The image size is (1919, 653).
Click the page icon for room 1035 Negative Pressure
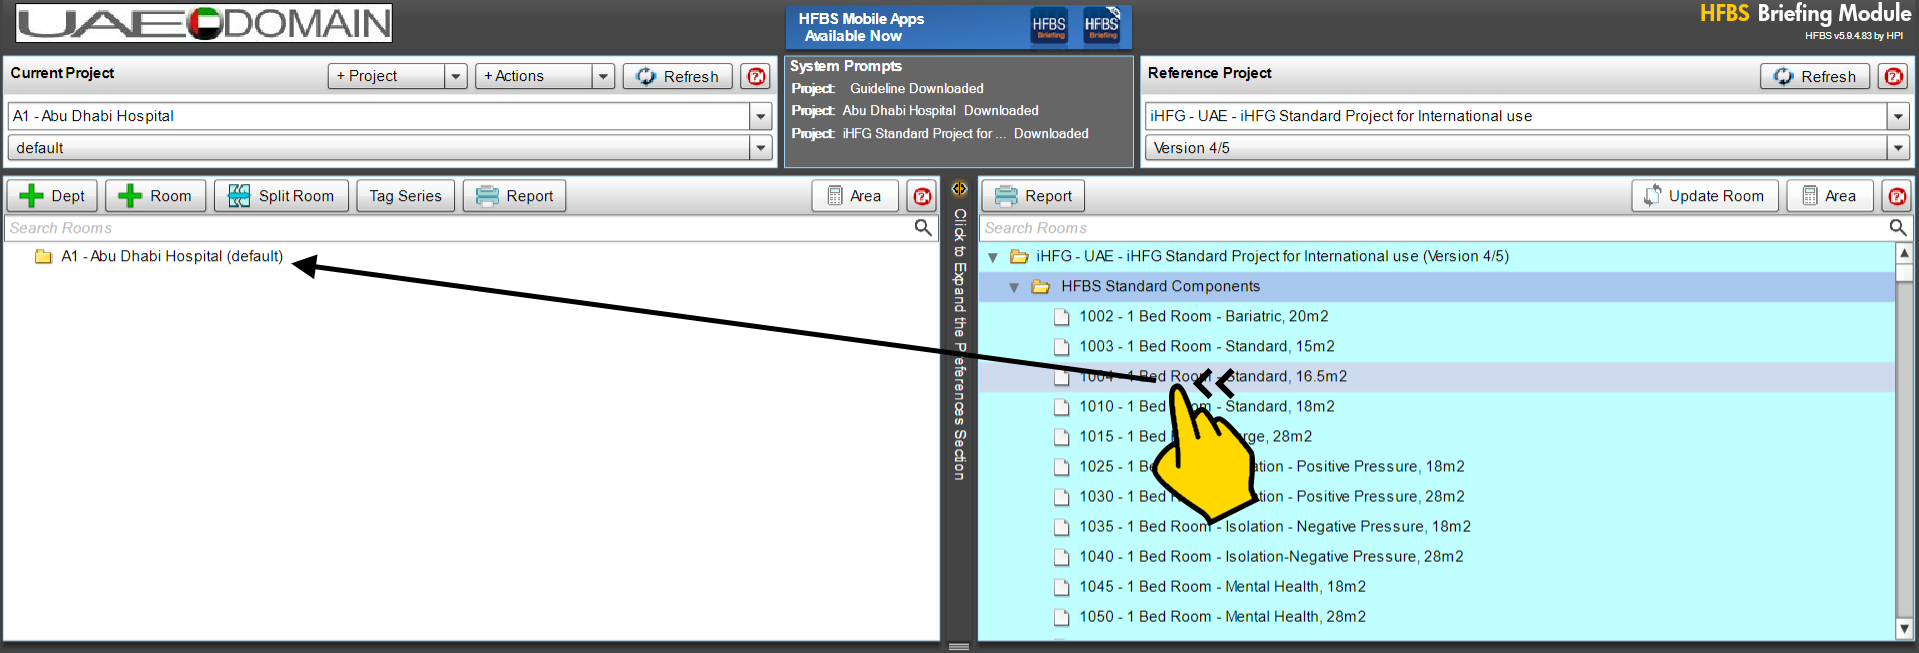[x=1062, y=527]
